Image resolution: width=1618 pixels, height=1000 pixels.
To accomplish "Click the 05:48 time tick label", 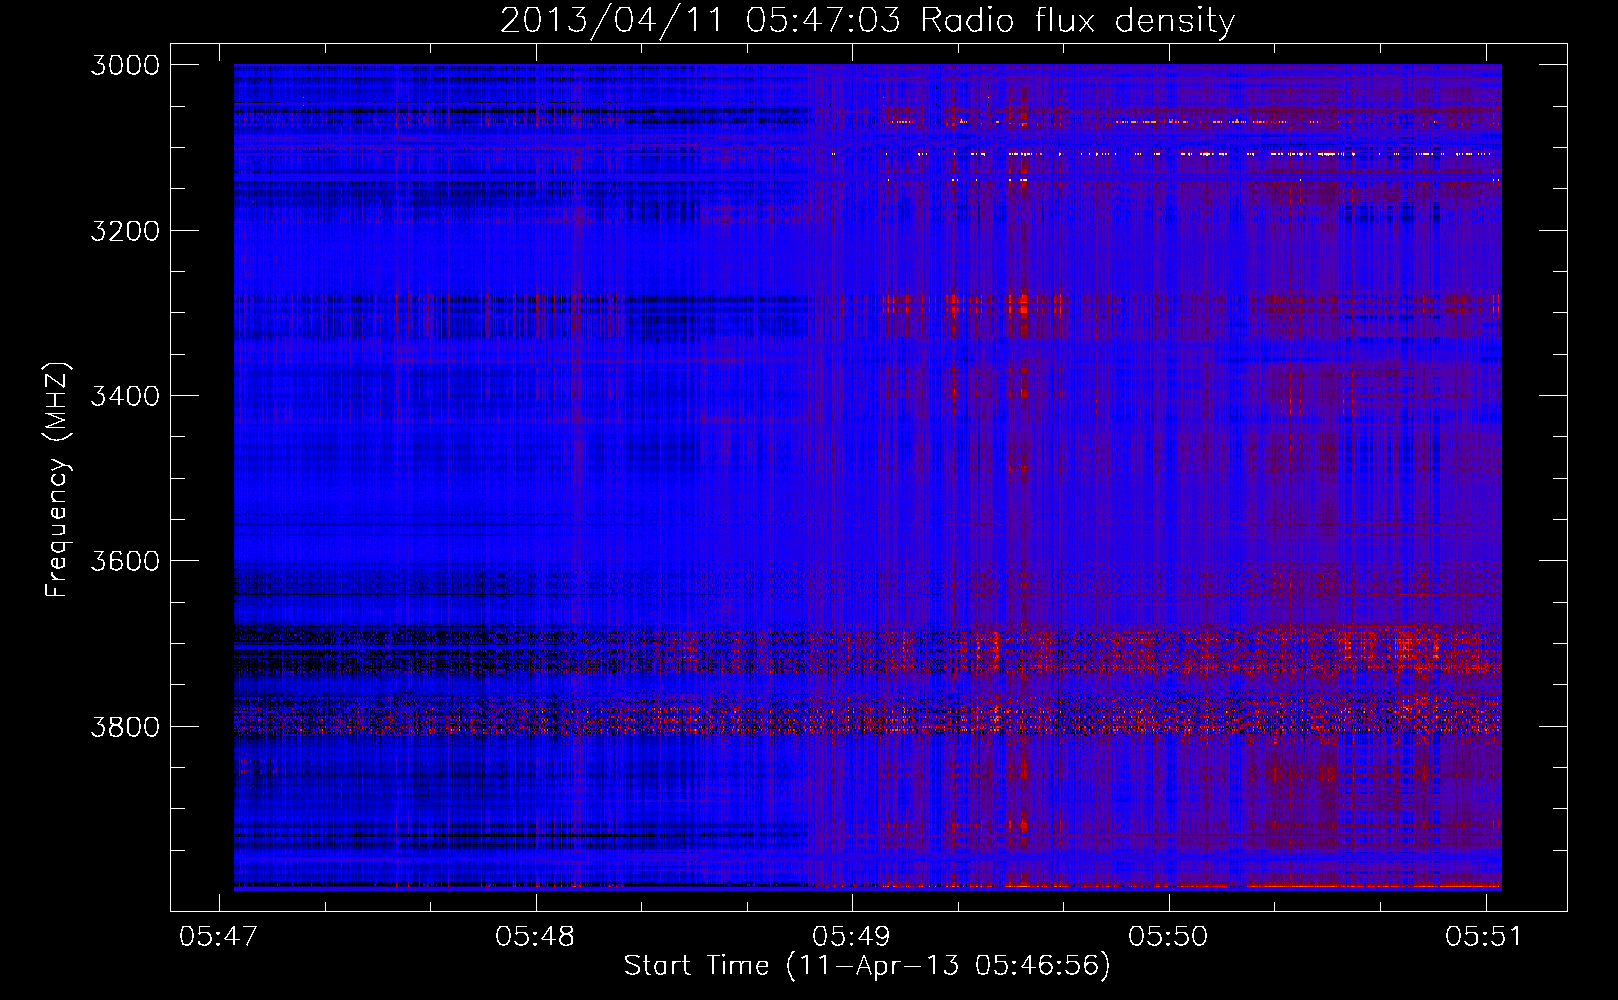I will pyautogui.click(x=535, y=936).
